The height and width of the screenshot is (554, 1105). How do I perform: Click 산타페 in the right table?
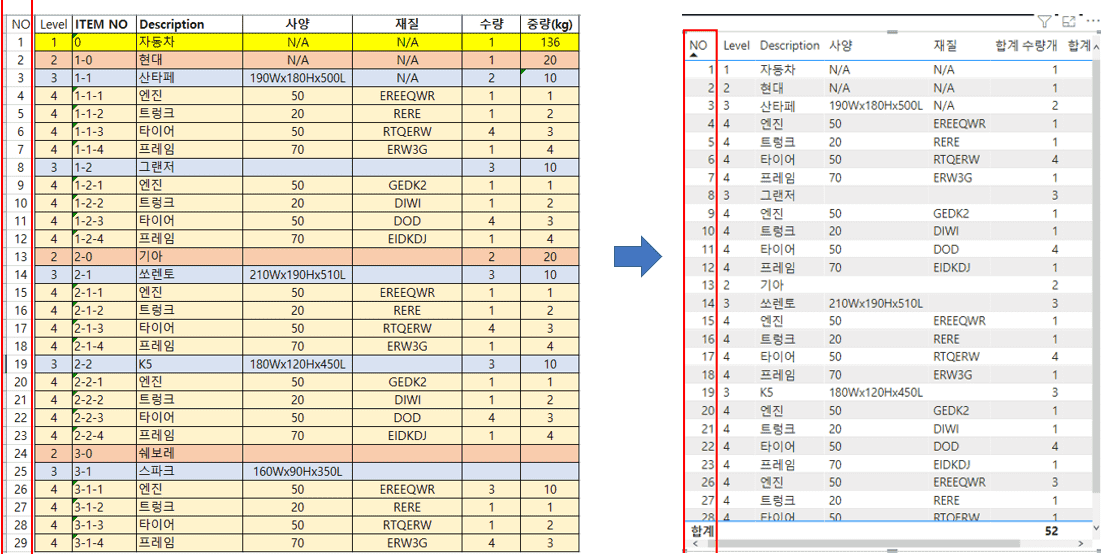(776, 106)
